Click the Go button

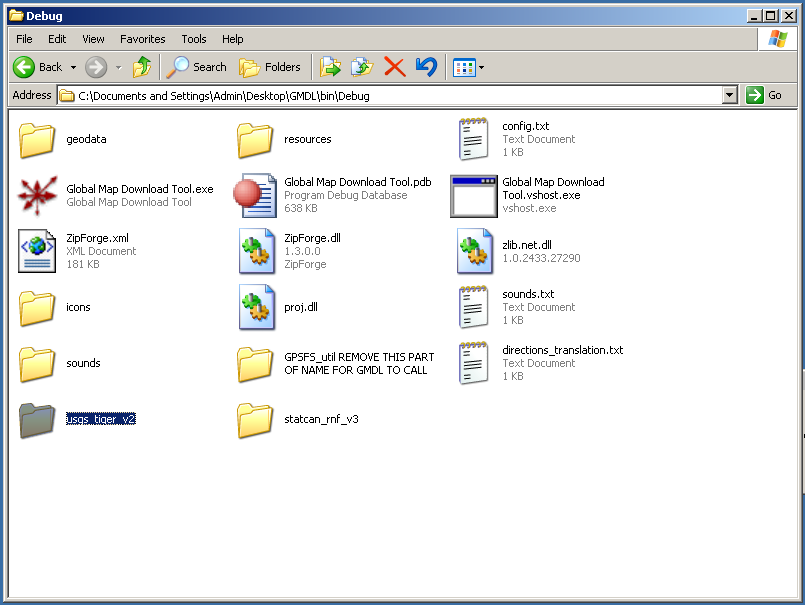[764, 95]
